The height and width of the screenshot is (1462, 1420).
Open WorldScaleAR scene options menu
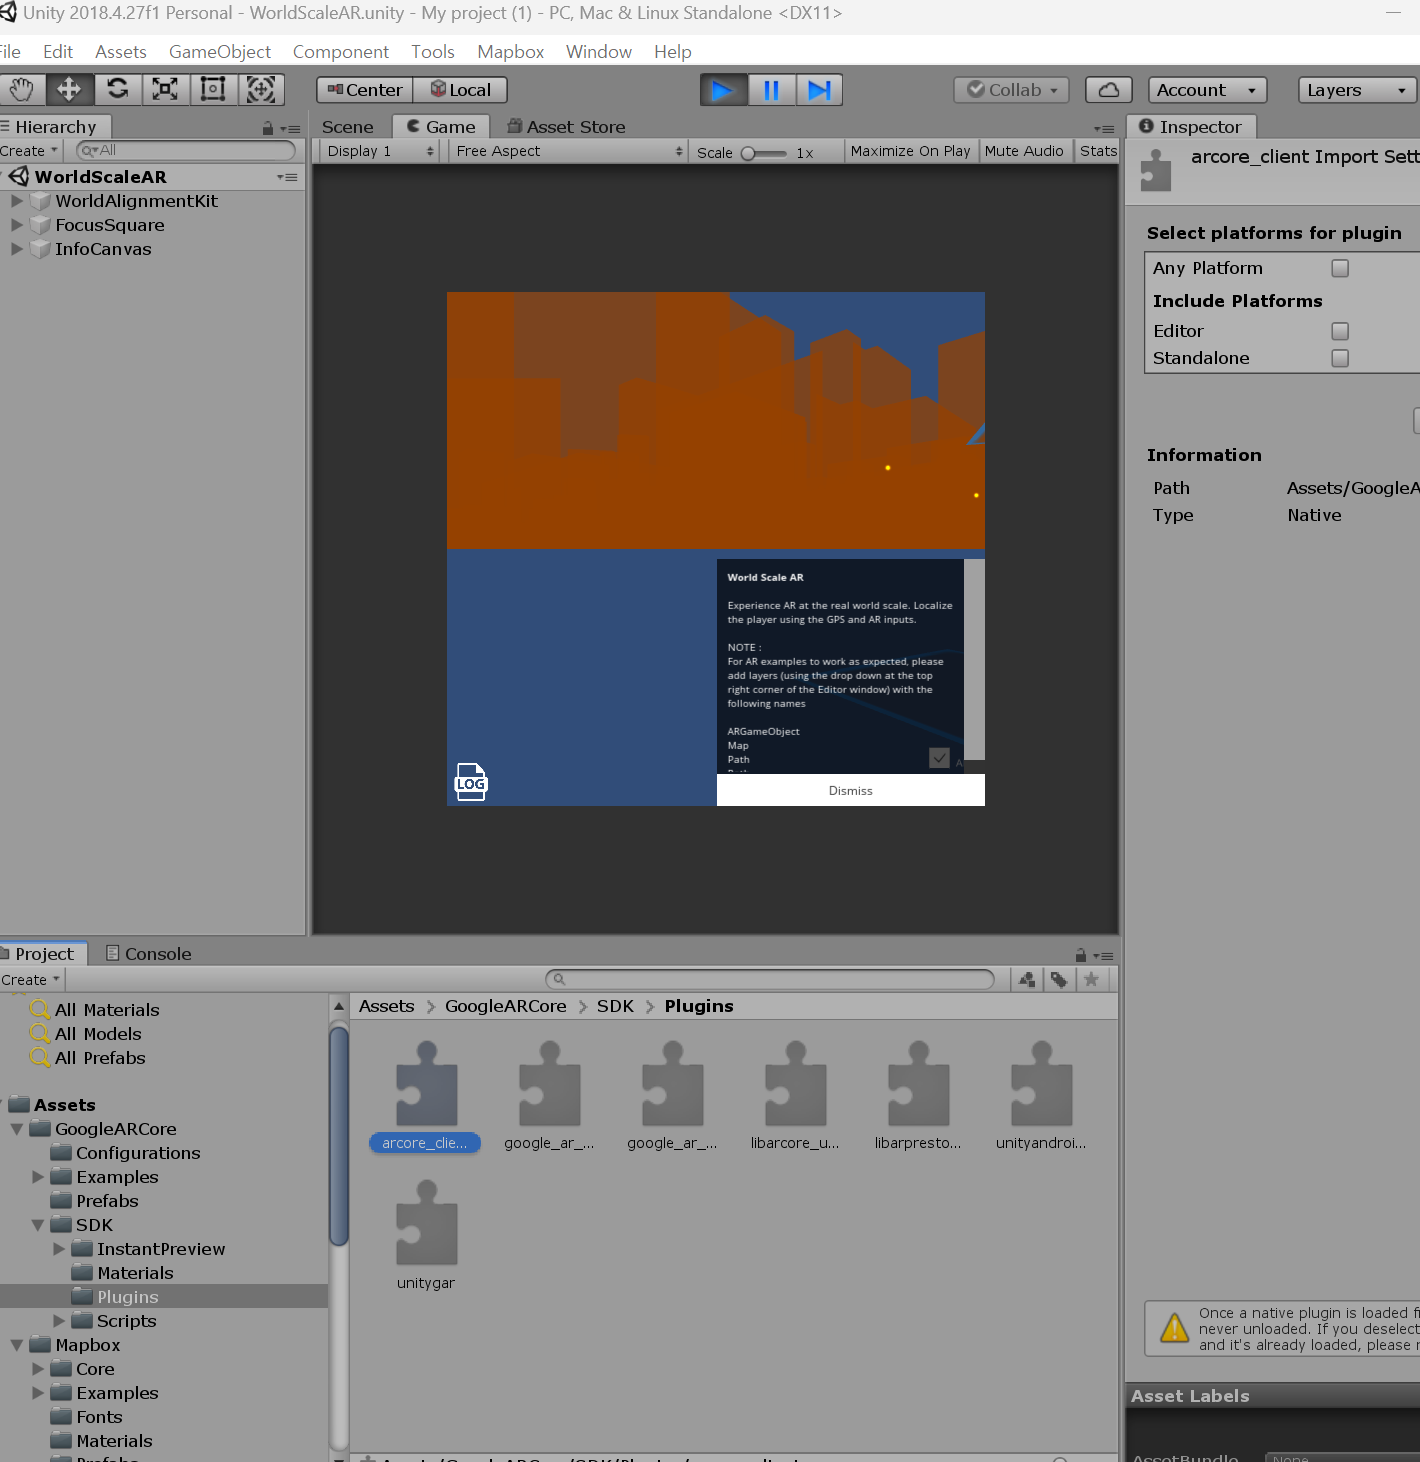pos(287,177)
